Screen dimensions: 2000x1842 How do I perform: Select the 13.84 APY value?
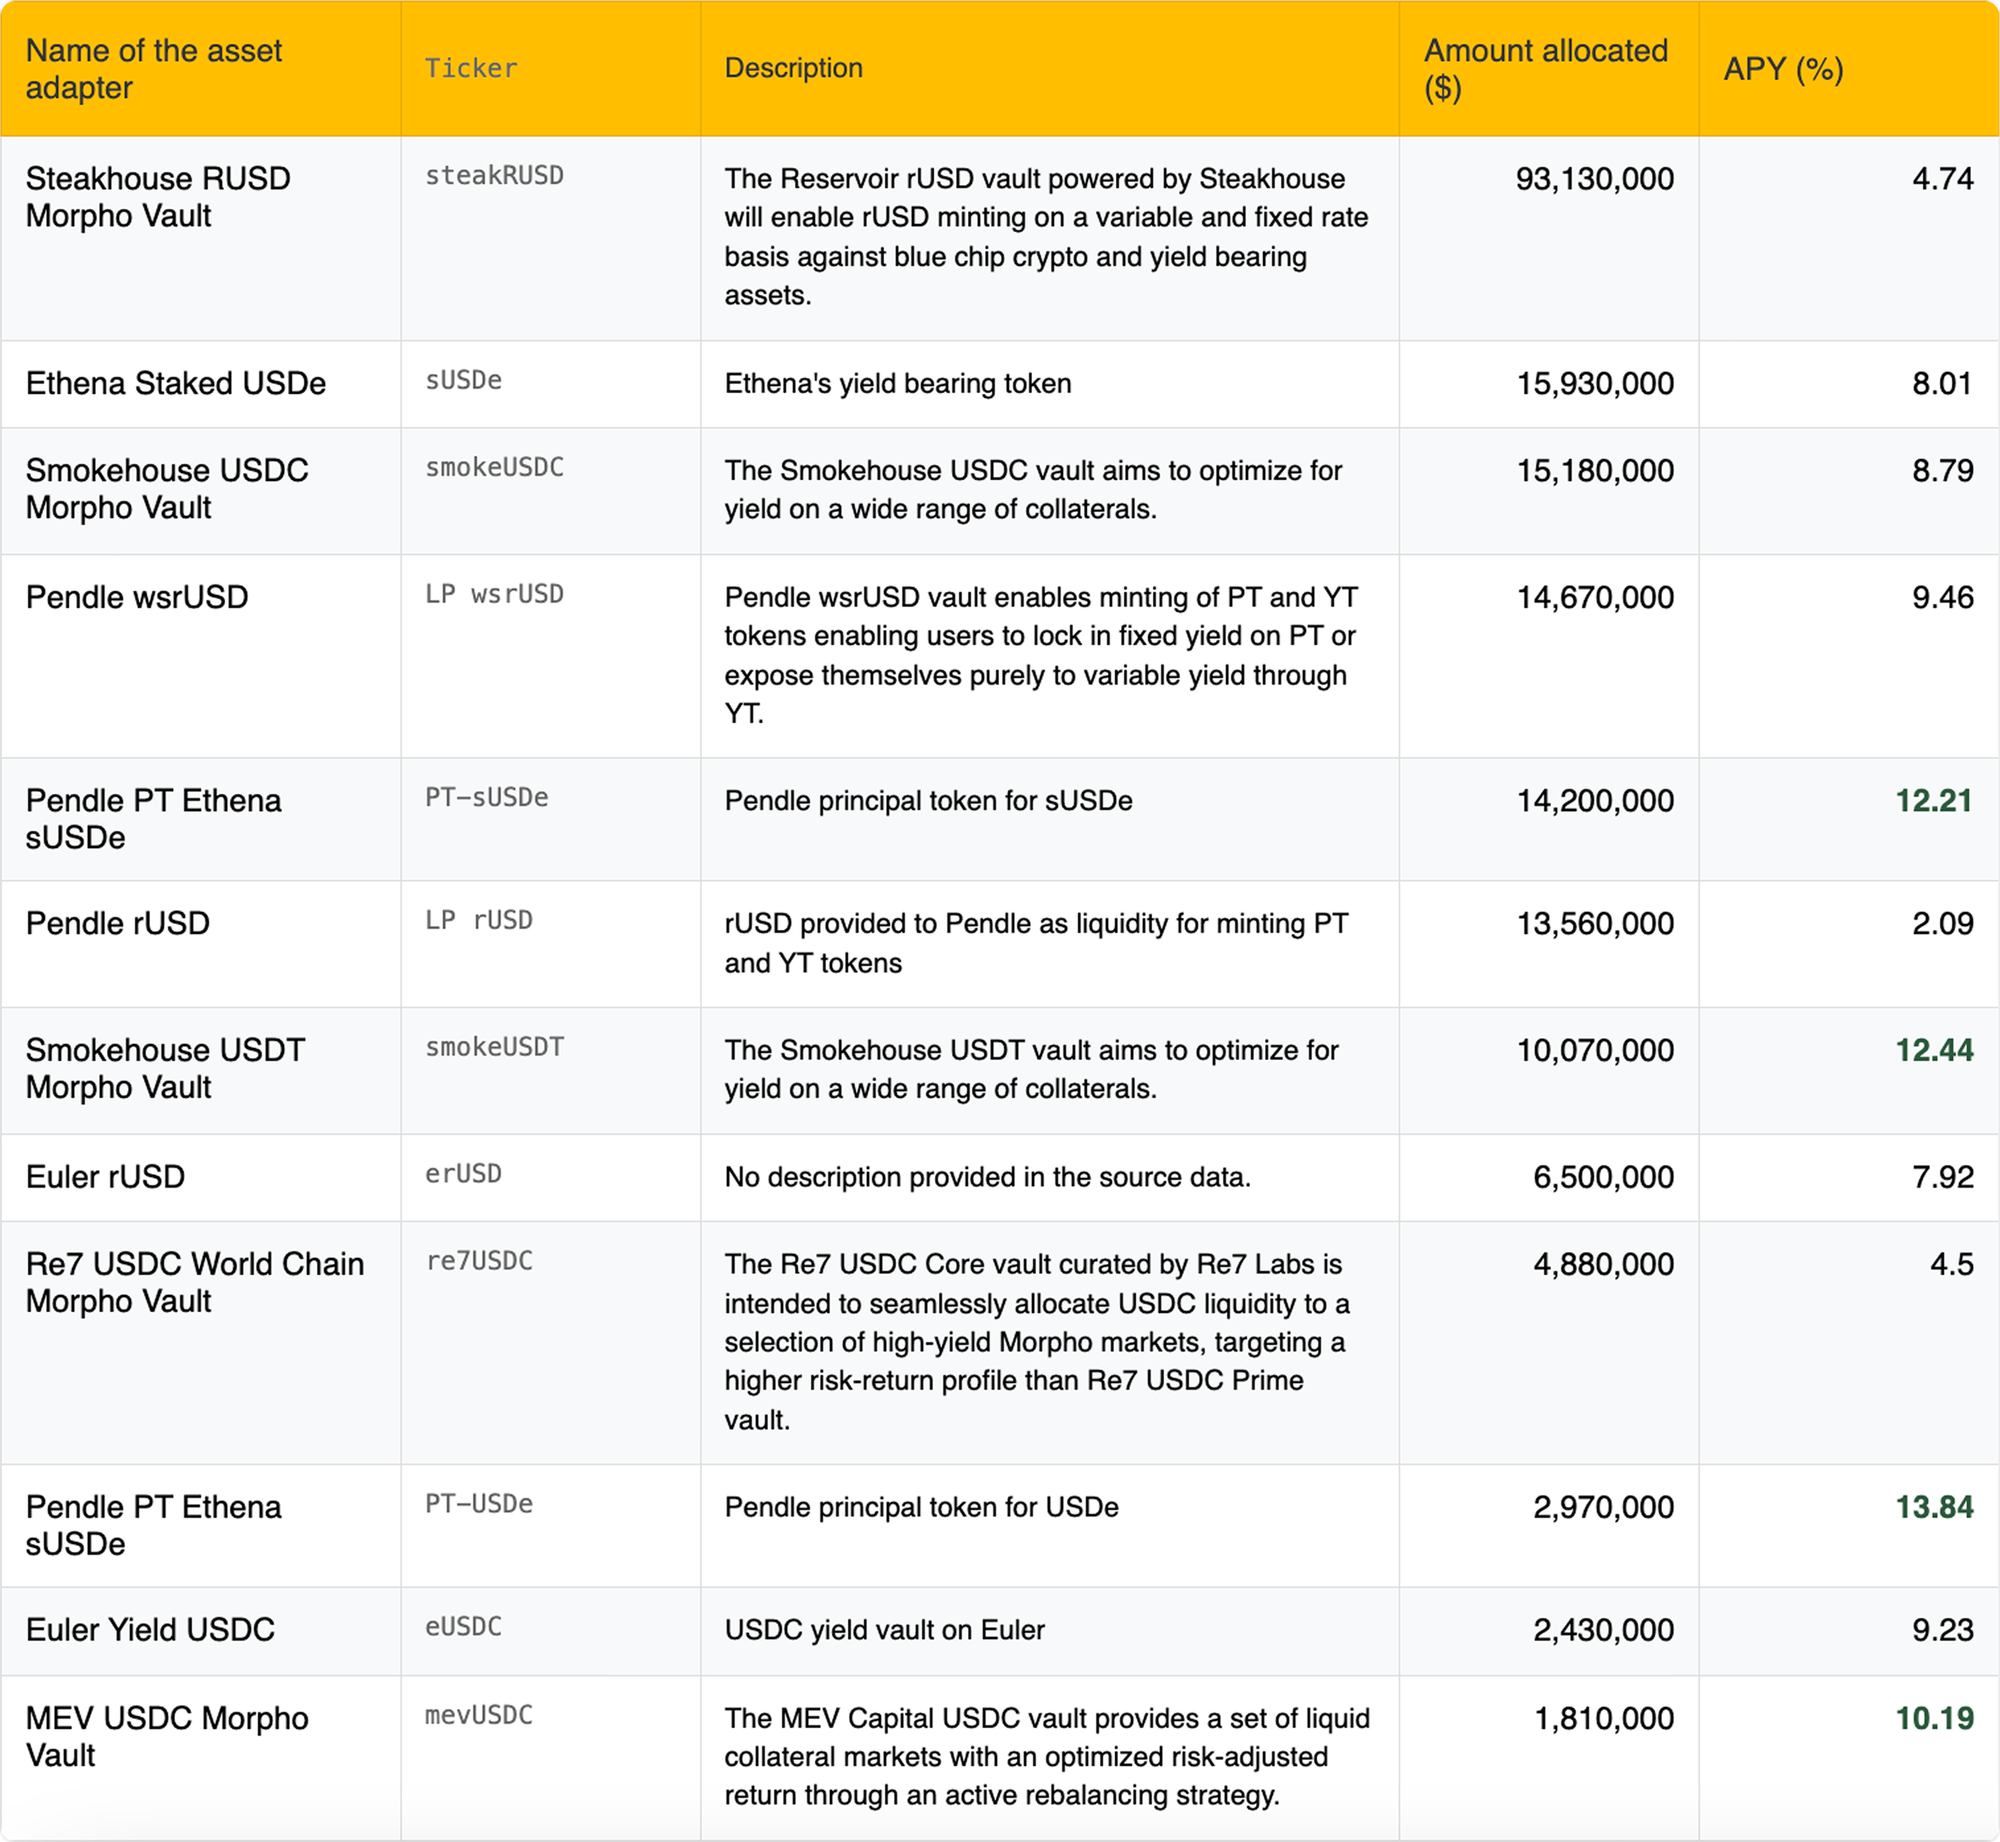[x=1933, y=1506]
